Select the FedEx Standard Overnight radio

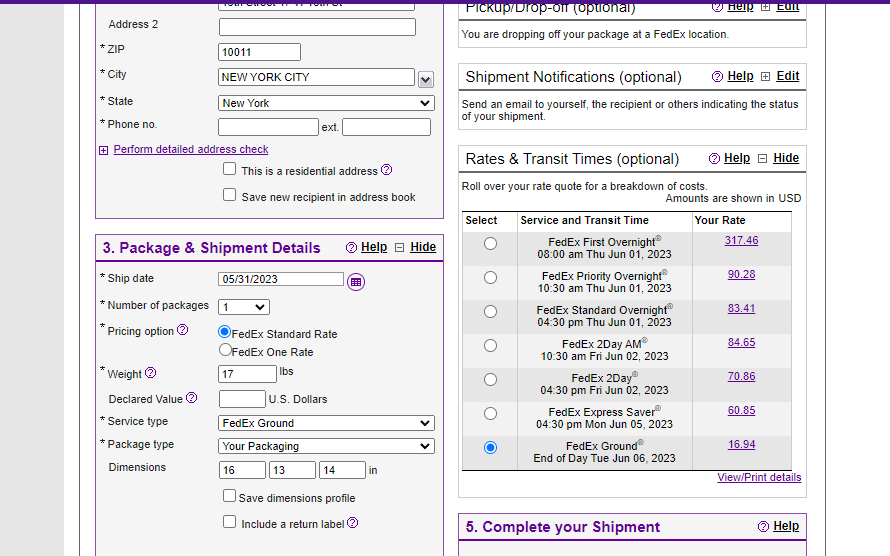(x=490, y=311)
